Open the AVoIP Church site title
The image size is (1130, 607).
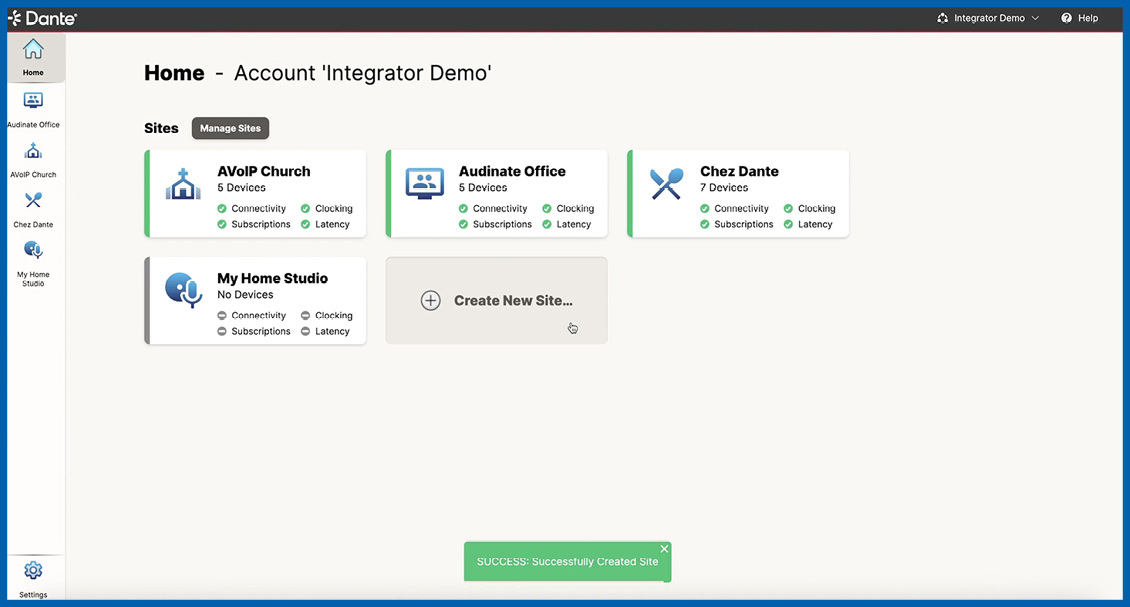[x=264, y=171]
